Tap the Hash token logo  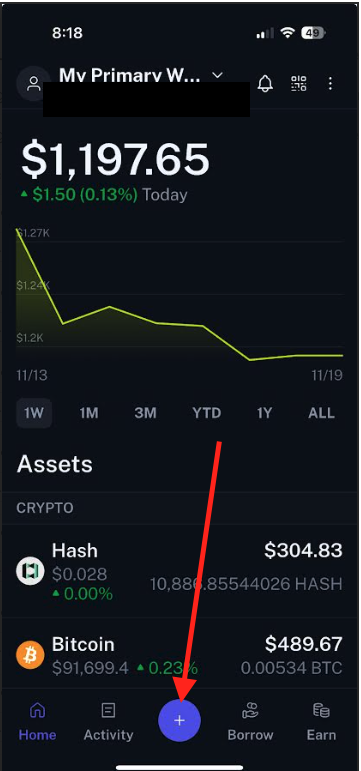pos(30,570)
